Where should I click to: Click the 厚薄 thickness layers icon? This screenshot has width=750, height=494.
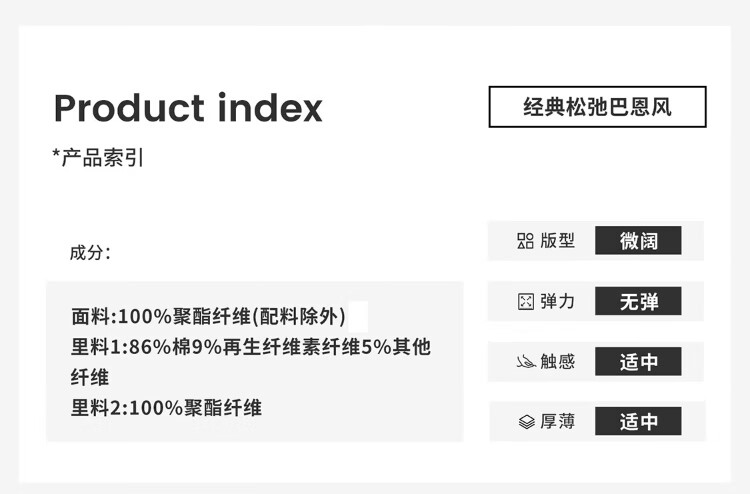pyautogui.click(x=527, y=422)
